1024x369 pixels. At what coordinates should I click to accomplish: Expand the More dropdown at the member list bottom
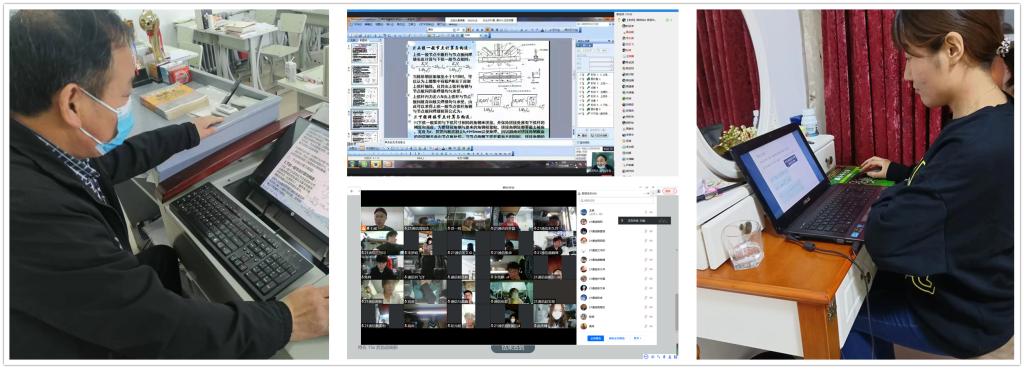(637, 338)
